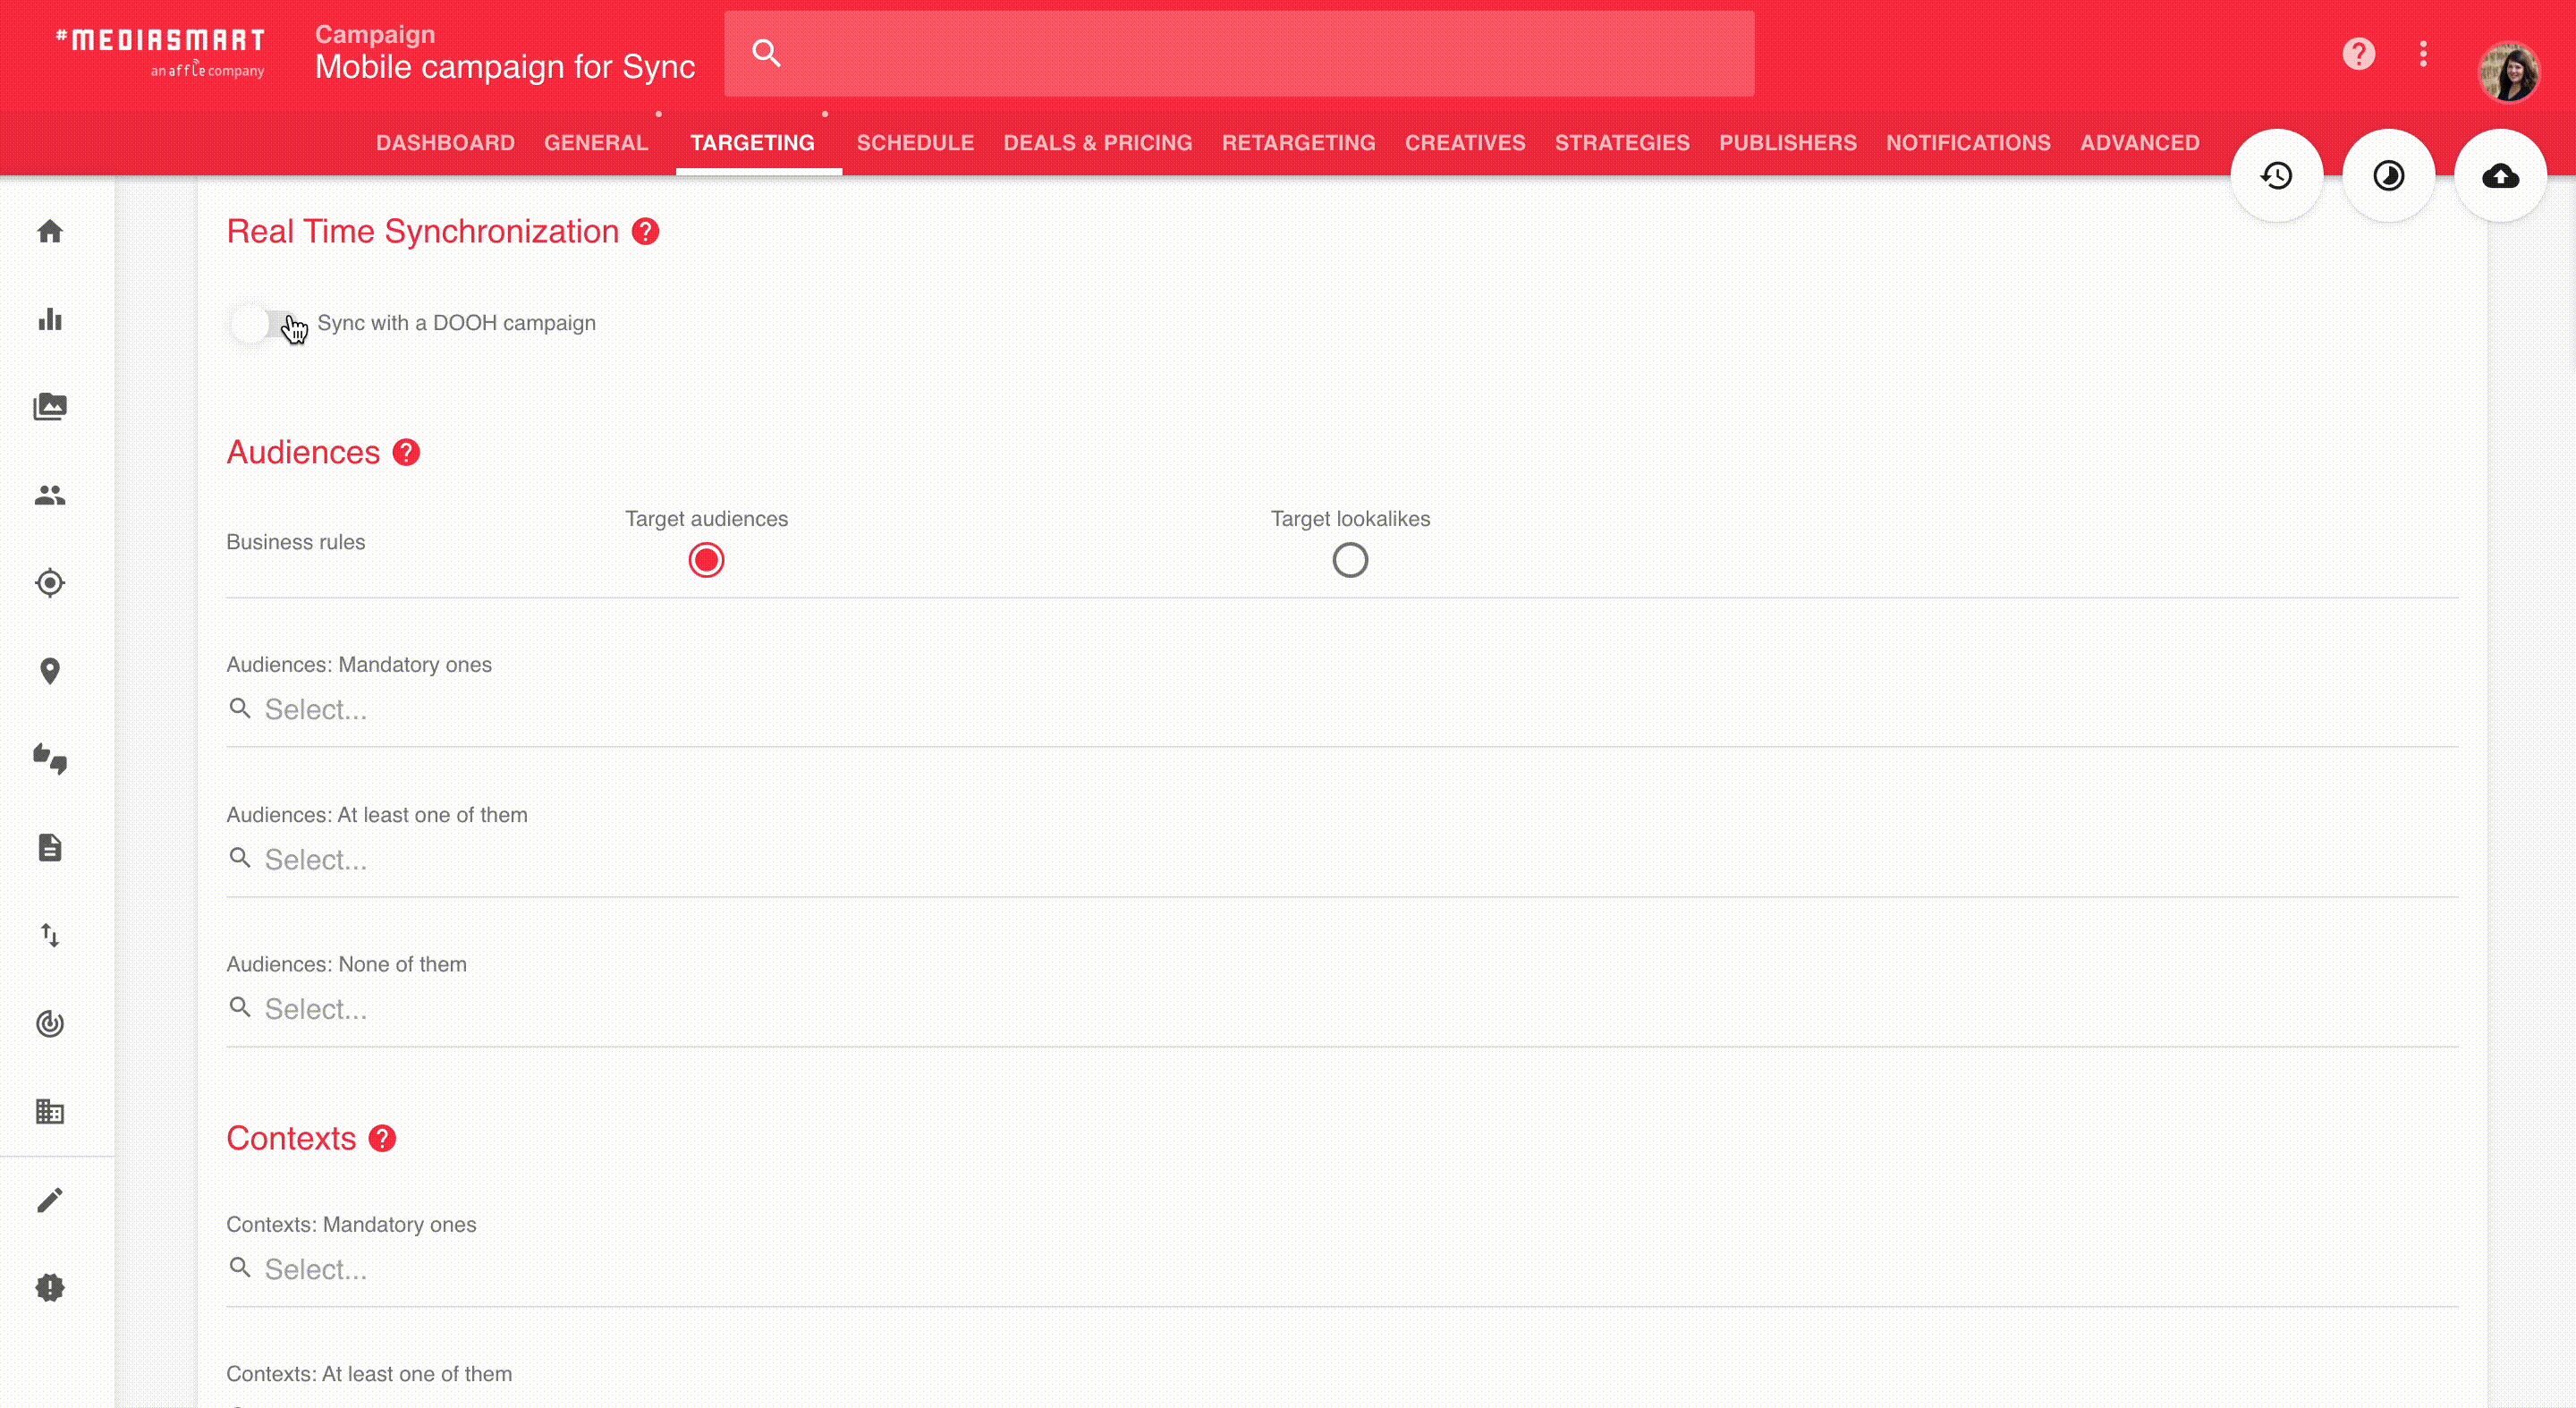The height and width of the screenshot is (1408, 2576).
Task: Click the top search bar field
Action: pyautogui.click(x=1240, y=54)
